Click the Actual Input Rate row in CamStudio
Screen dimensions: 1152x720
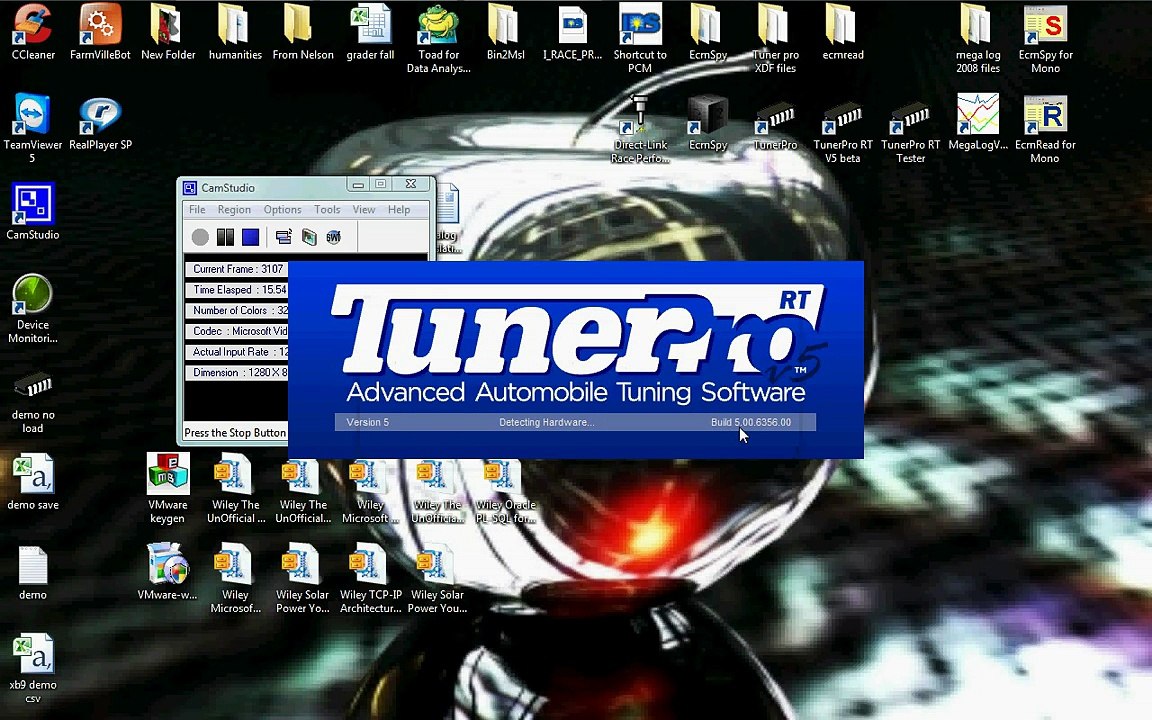coord(237,351)
